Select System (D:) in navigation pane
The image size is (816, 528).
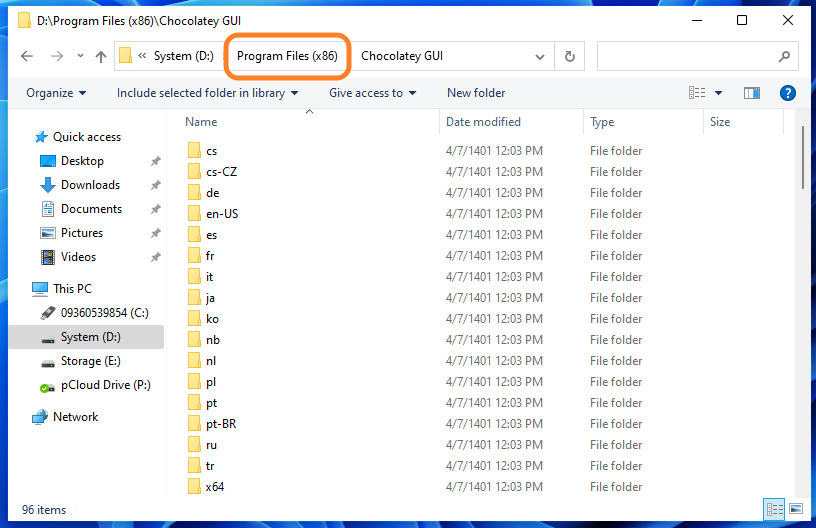tap(86, 337)
